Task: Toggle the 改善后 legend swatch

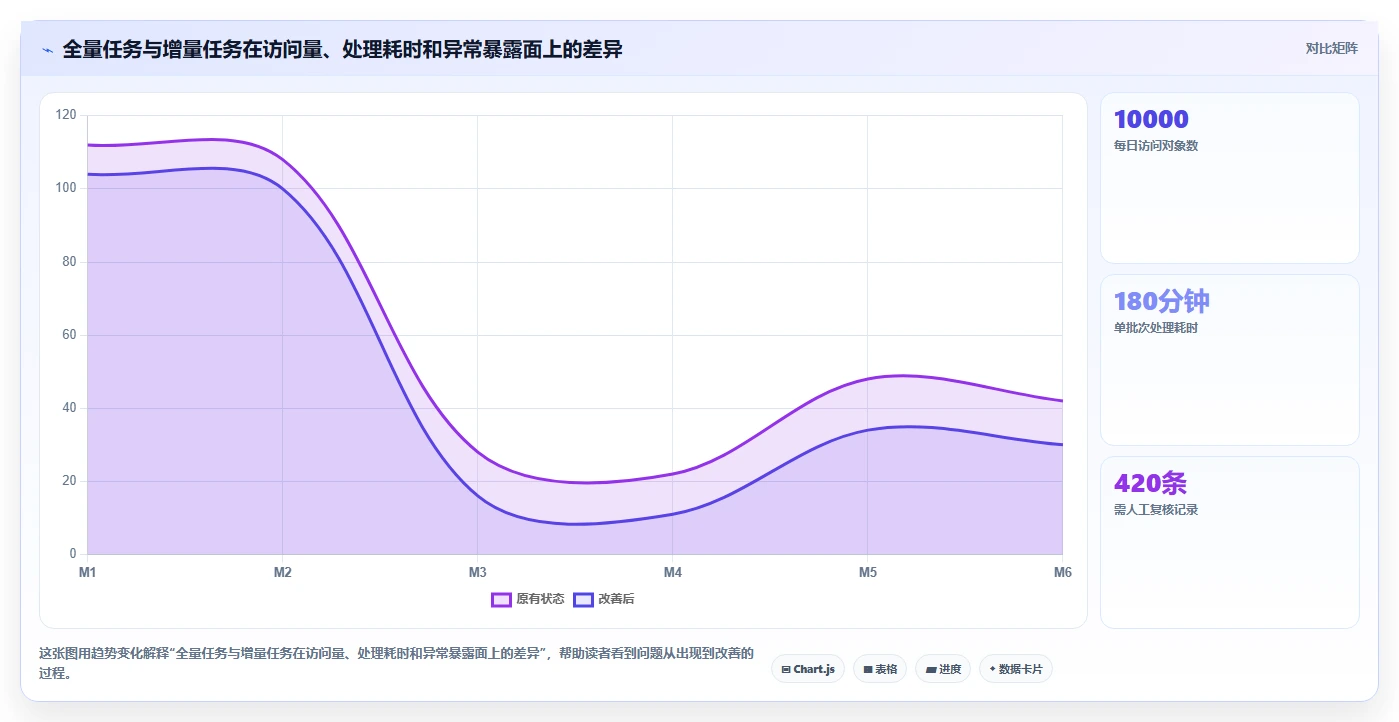Action: pyautogui.click(x=583, y=599)
